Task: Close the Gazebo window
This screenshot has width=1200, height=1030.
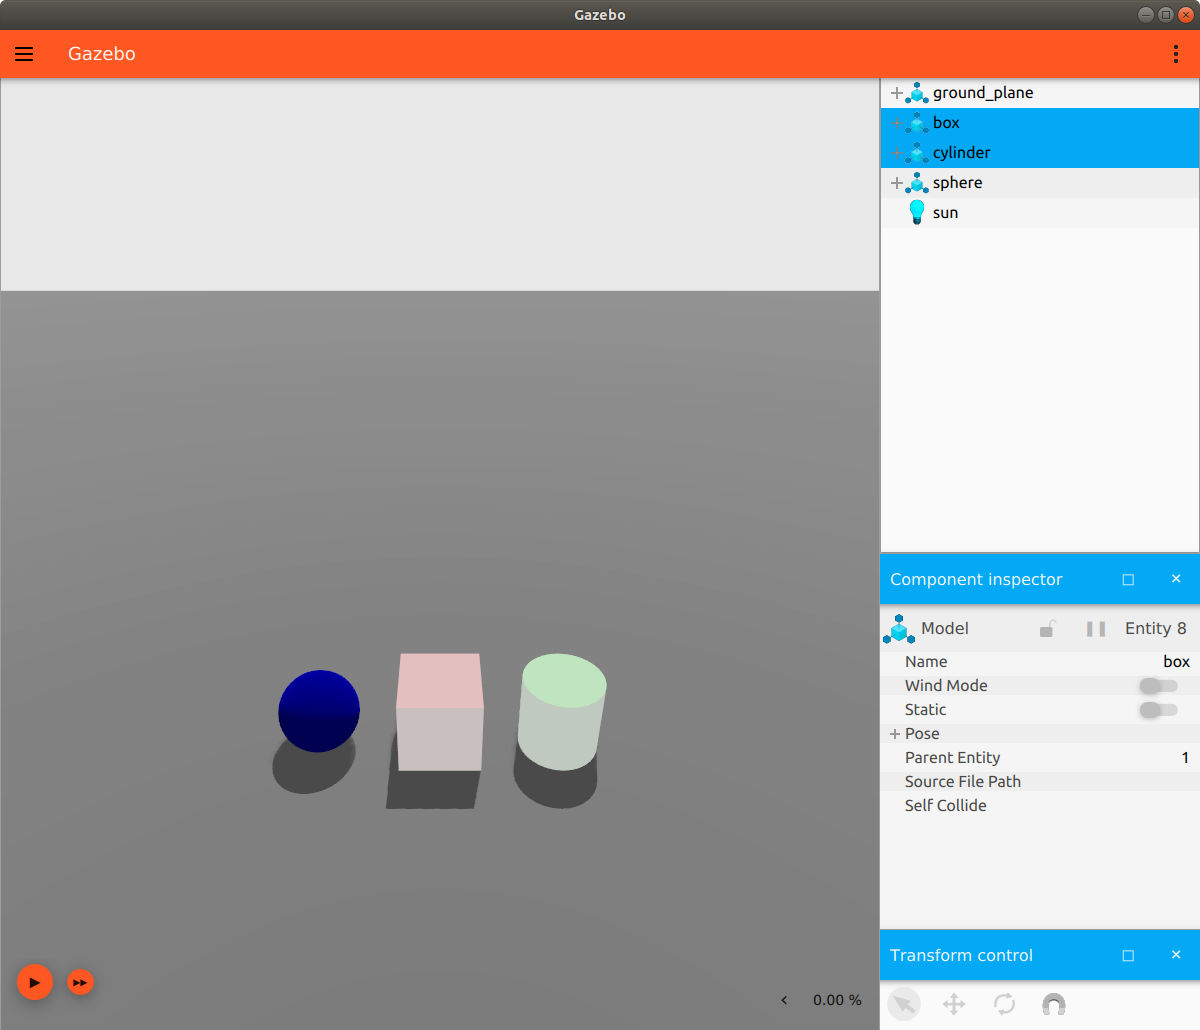Action: [x=1186, y=15]
